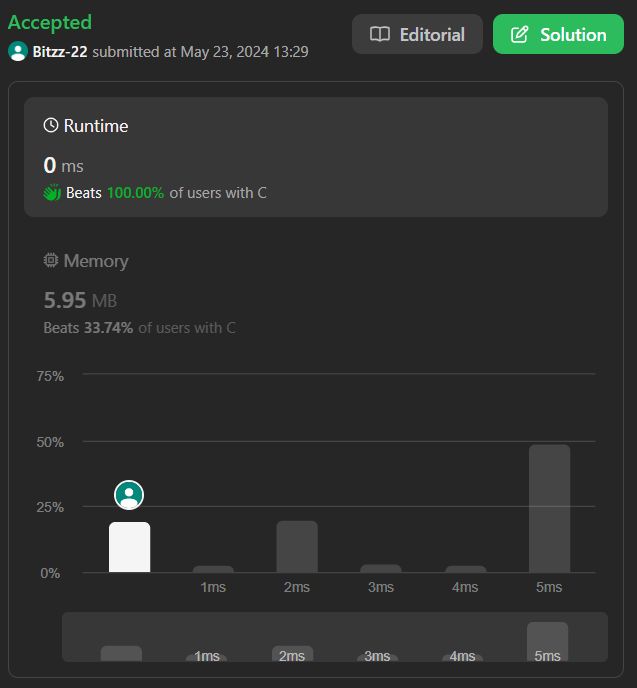The image size is (637, 688).
Task: Click the Editorial book icon
Action: [379, 34]
